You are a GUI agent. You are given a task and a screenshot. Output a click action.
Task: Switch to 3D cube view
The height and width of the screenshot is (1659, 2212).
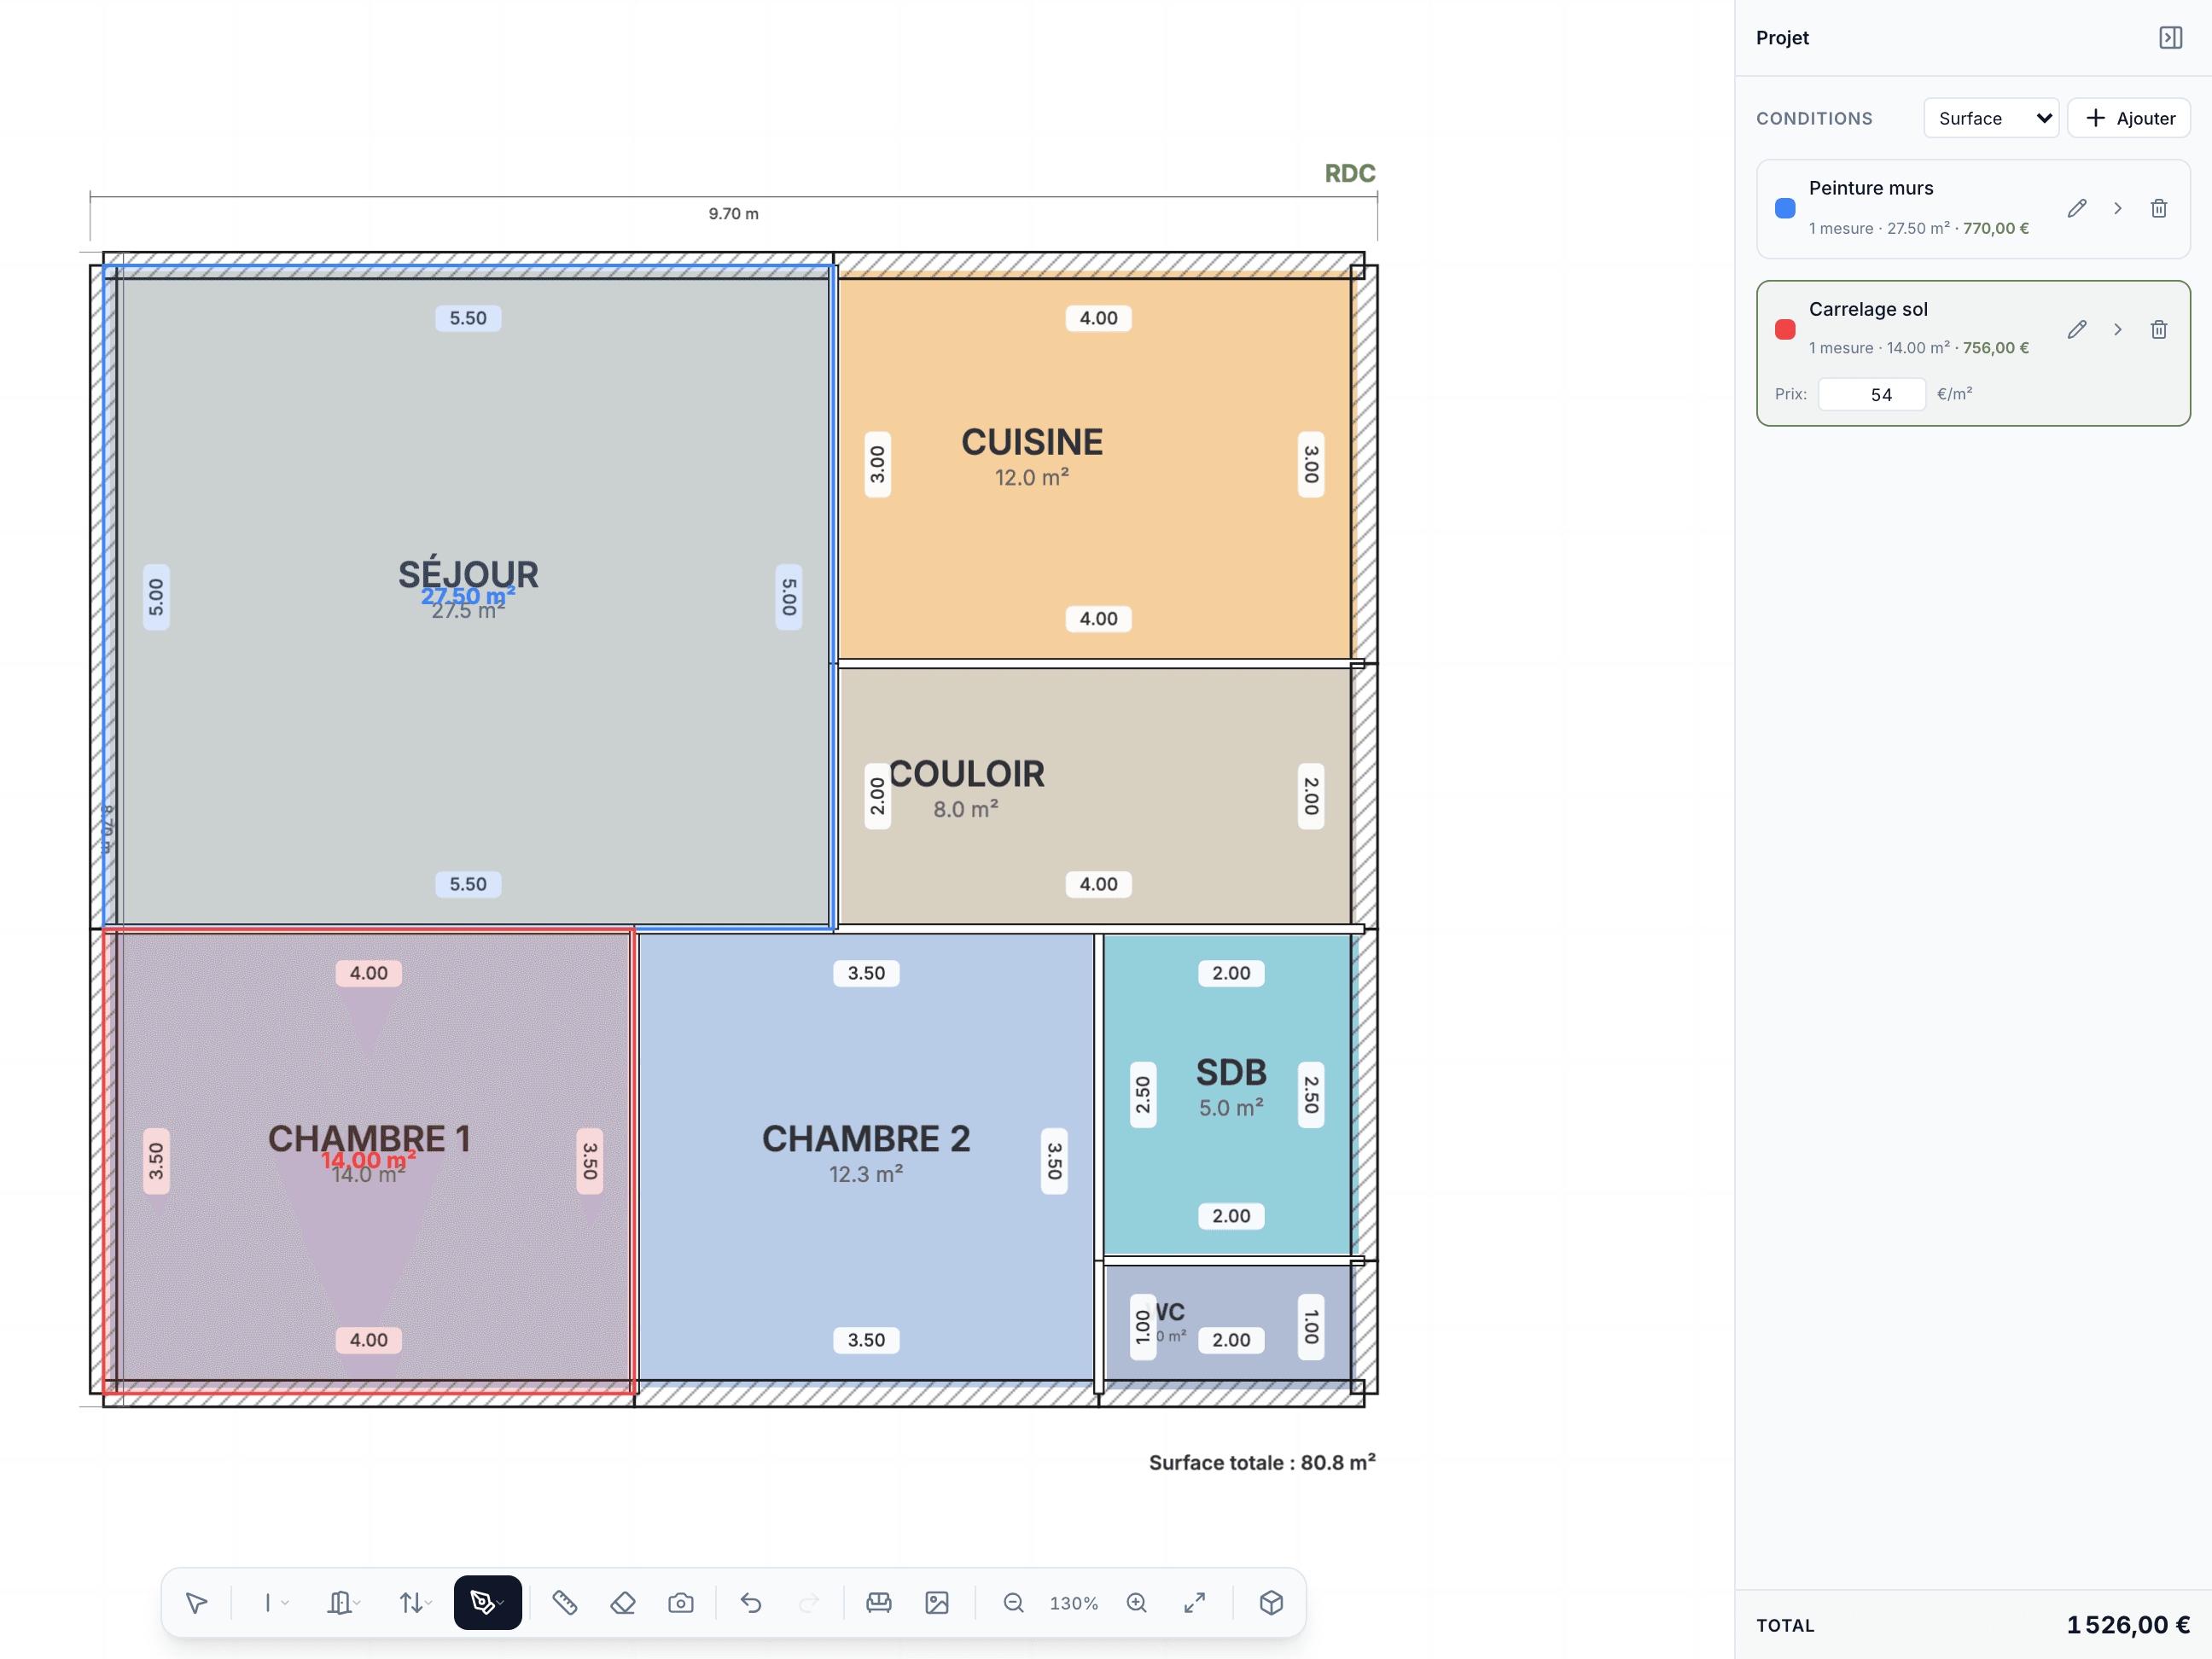(1271, 1603)
